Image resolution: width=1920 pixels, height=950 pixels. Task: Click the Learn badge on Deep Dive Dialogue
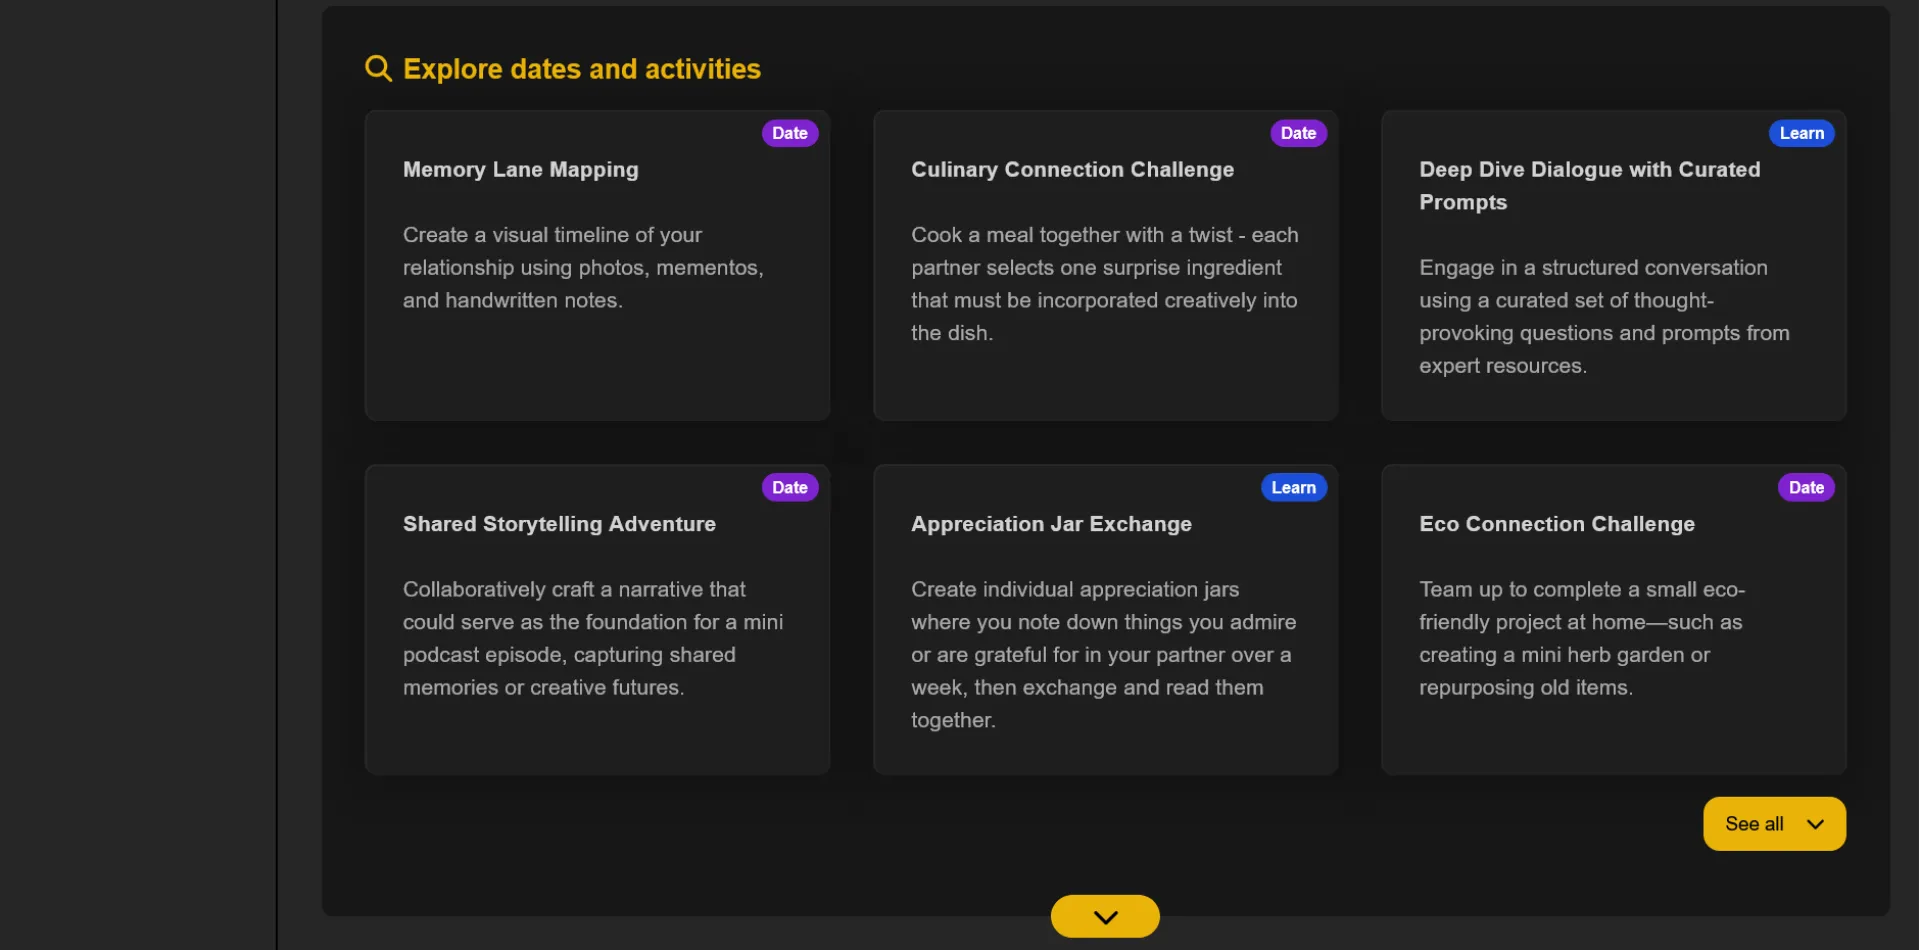[x=1802, y=133]
